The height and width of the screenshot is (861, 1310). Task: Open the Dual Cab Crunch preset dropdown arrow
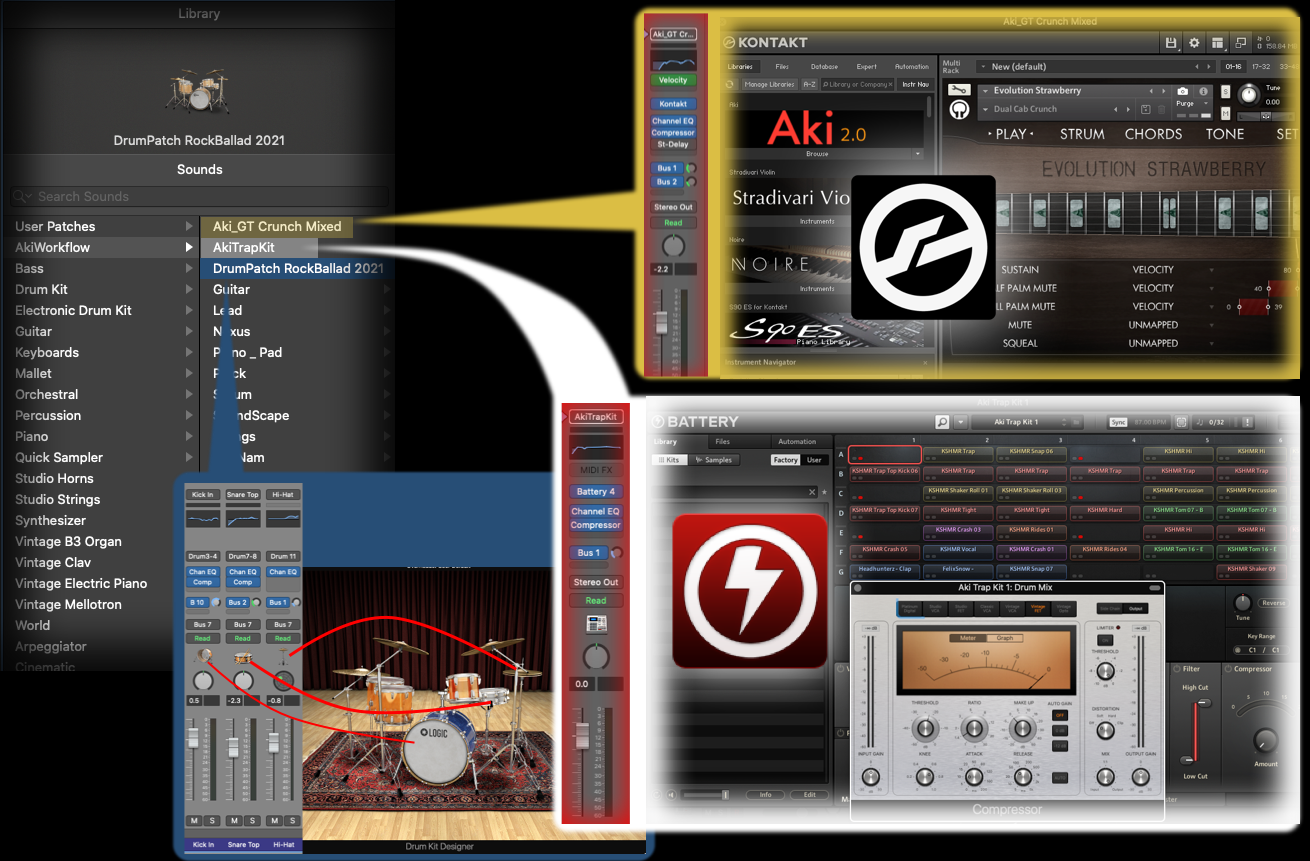(986, 109)
